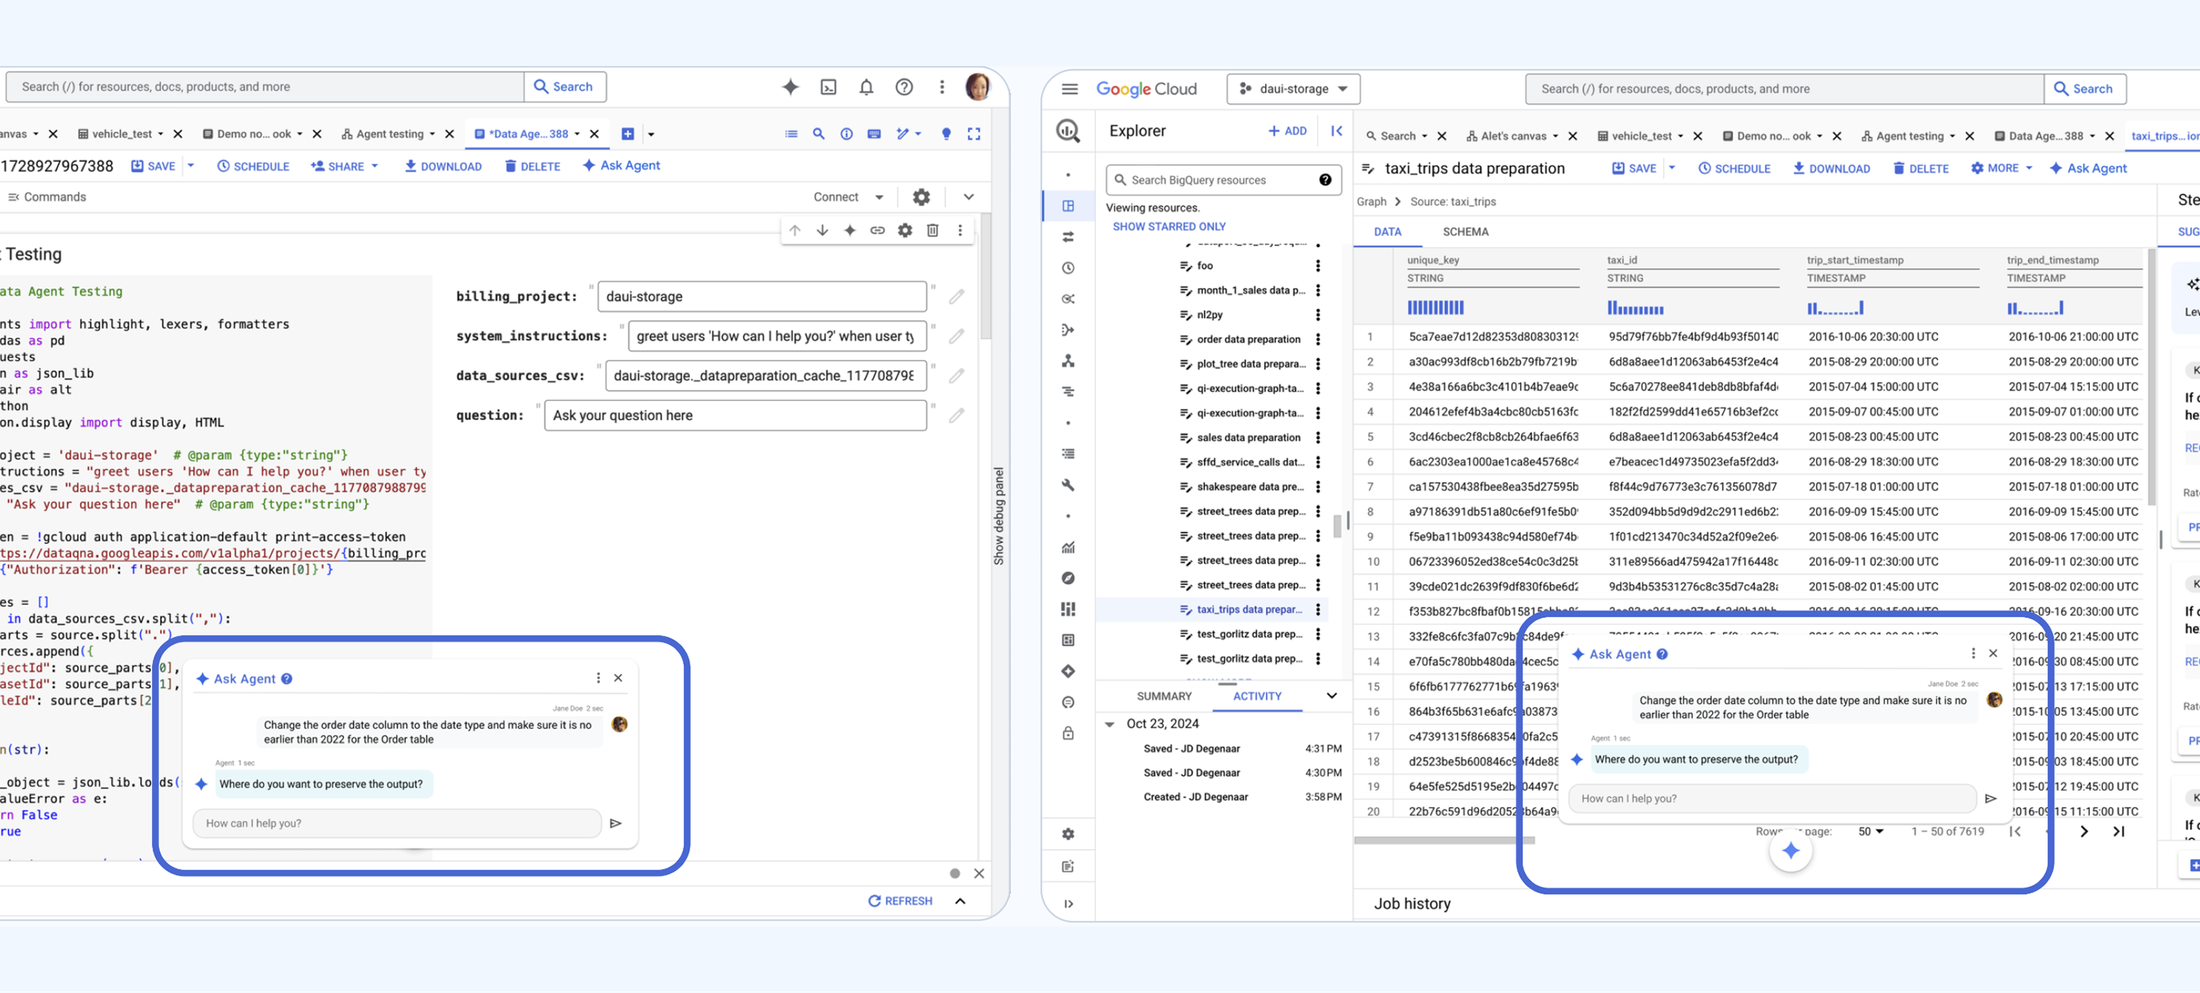Collapse the Oct 23, 2024 activity group
Image resolution: width=2200 pixels, height=993 pixels.
point(1110,724)
